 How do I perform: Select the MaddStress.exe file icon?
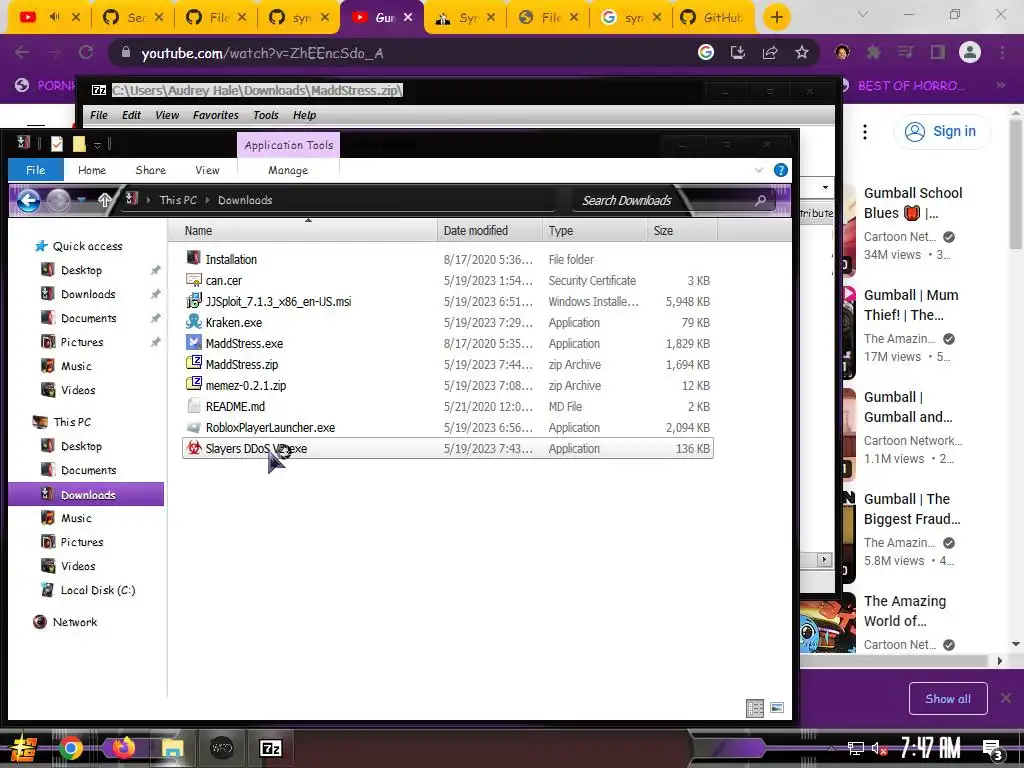tap(194, 343)
